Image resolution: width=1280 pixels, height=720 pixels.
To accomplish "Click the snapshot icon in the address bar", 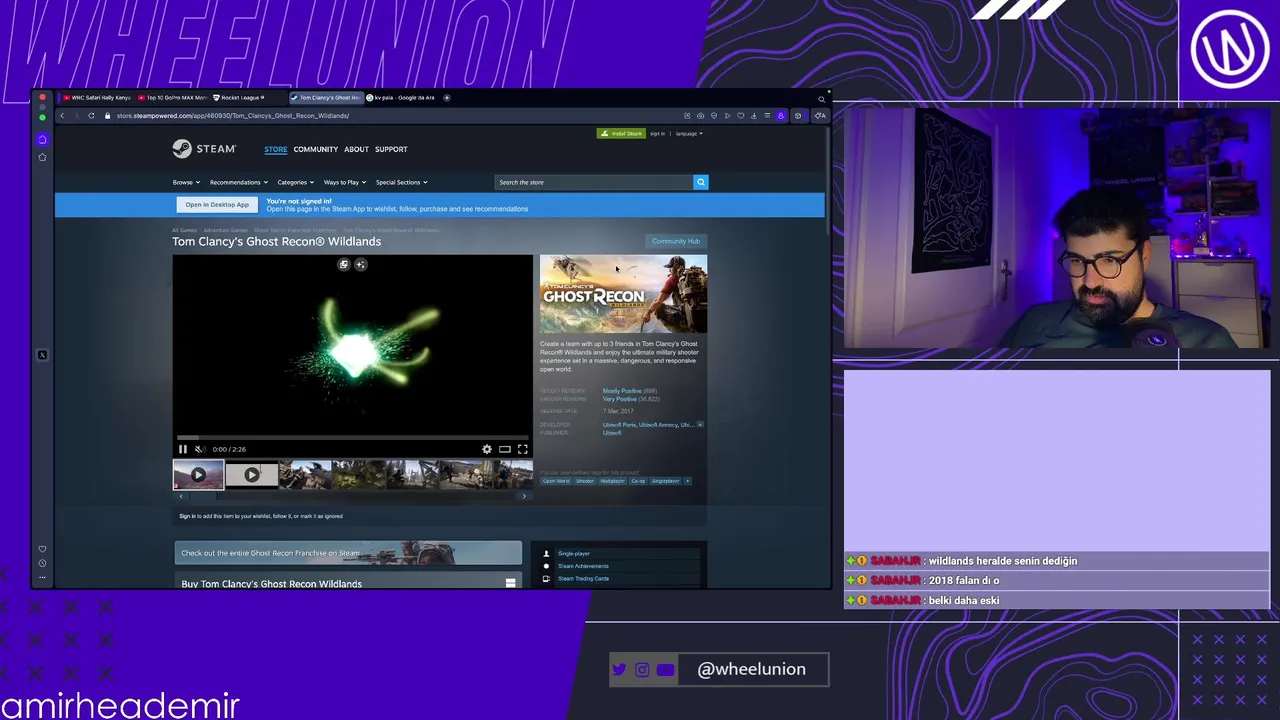I will 700,116.
